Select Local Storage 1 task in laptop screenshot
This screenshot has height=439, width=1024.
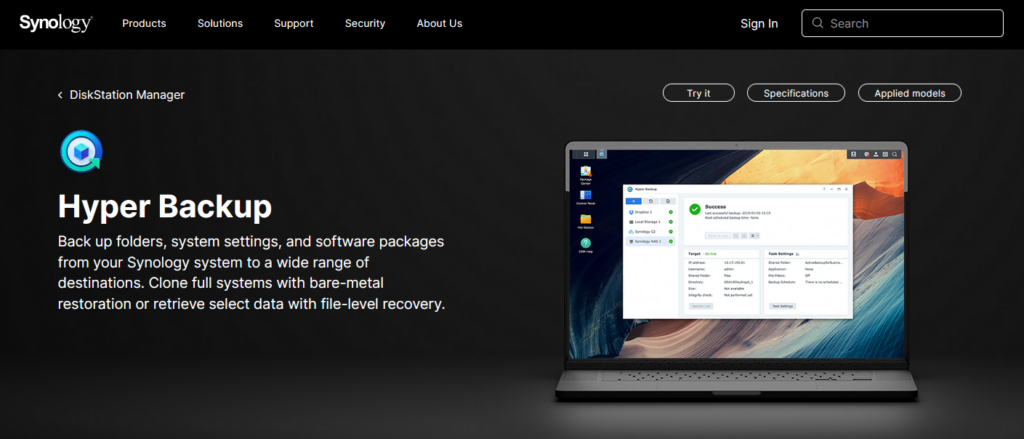650,221
